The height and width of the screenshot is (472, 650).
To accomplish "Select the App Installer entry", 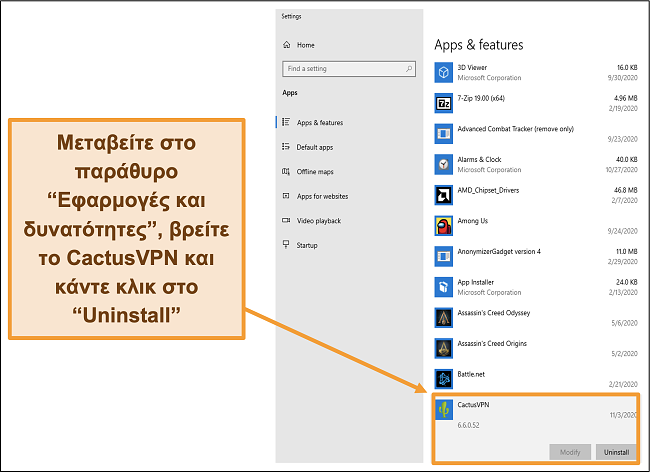I will point(475,282).
